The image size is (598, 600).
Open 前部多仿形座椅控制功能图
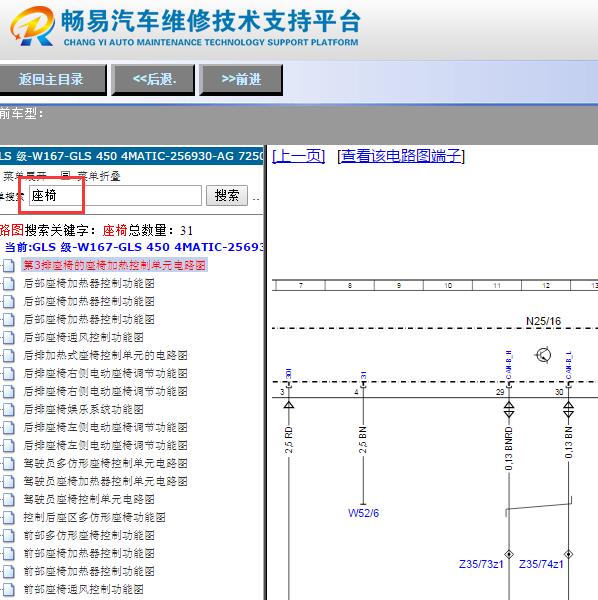[x=89, y=535]
